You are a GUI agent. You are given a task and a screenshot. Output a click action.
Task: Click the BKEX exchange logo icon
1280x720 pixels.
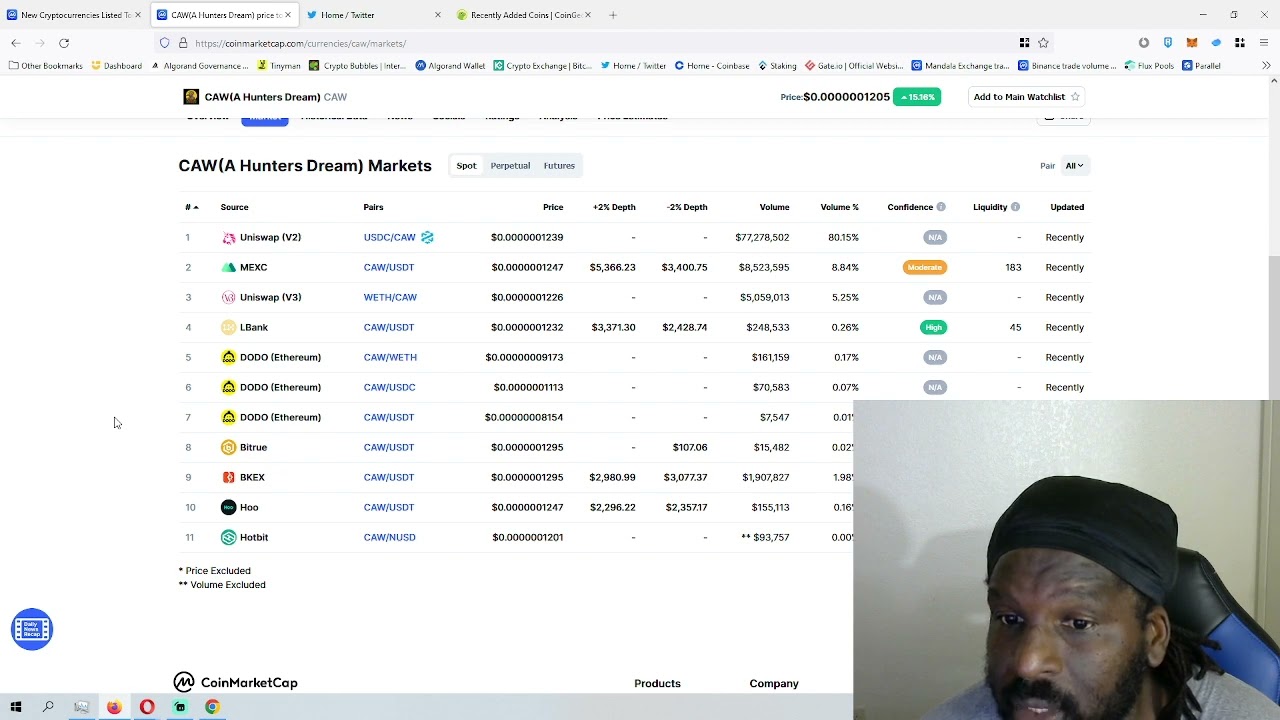pos(228,477)
